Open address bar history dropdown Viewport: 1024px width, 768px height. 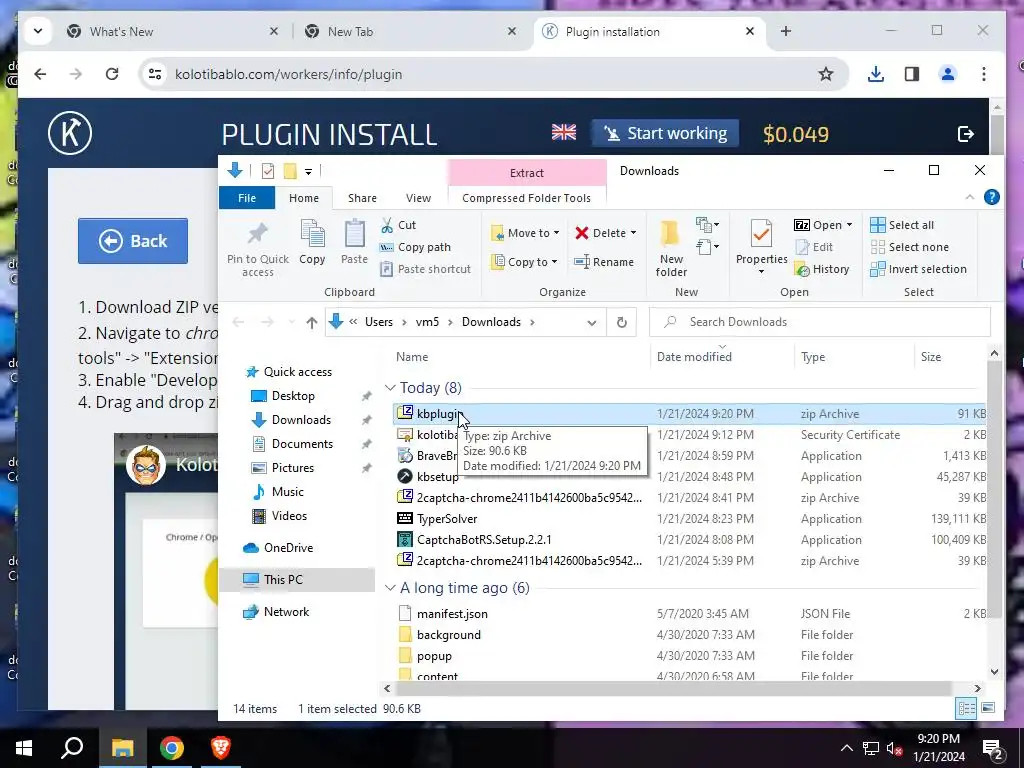click(592, 322)
